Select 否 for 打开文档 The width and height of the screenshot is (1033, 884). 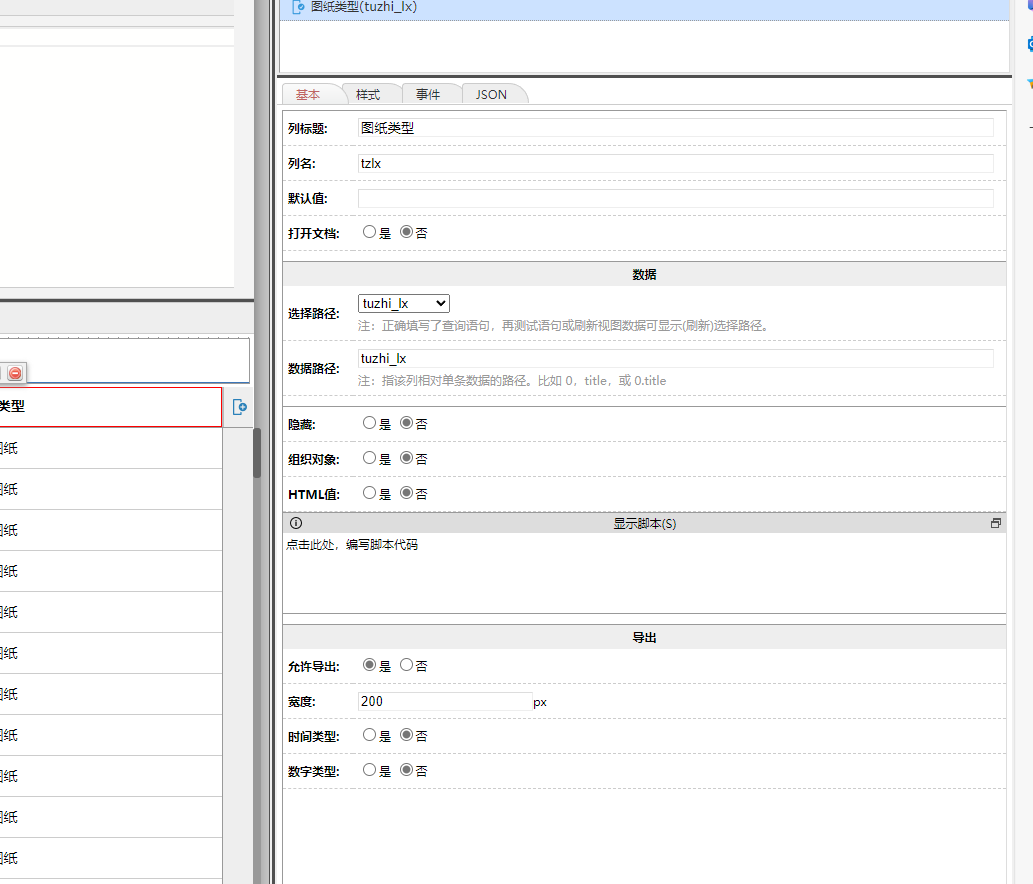[x=406, y=232]
